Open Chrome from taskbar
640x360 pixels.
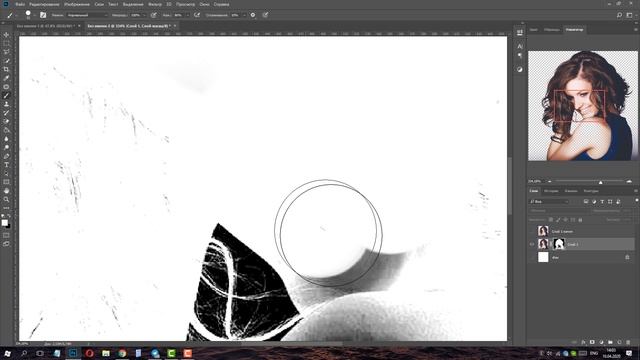[122, 353]
